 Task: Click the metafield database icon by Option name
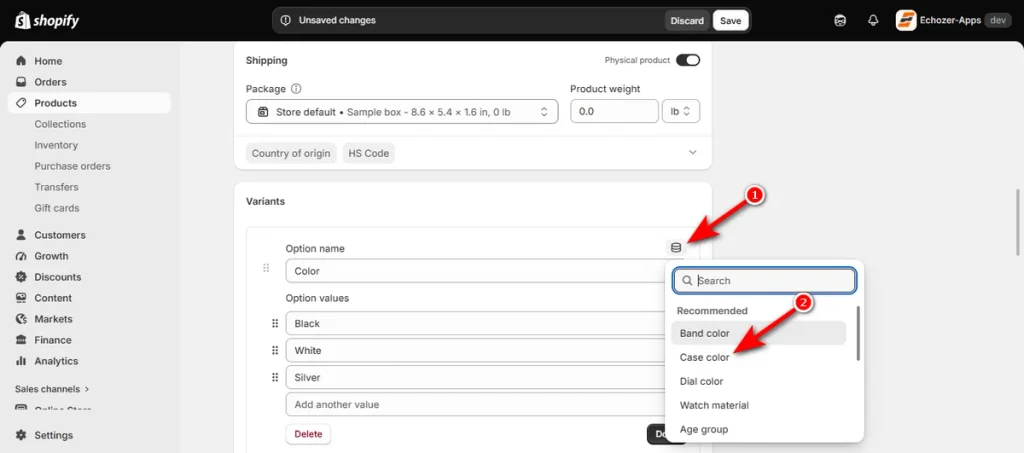coord(676,247)
